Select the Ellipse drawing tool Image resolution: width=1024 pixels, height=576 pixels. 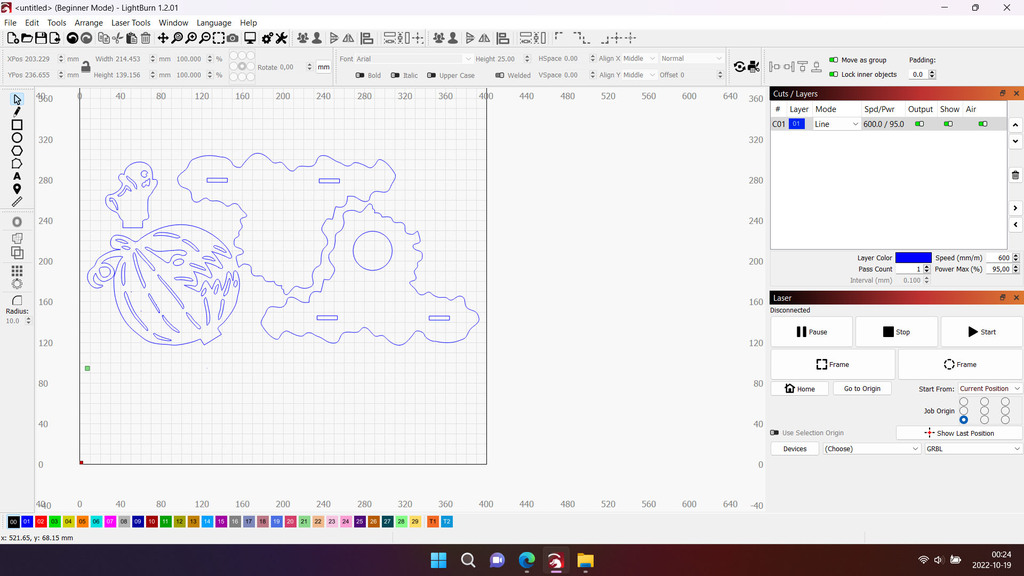(17, 138)
